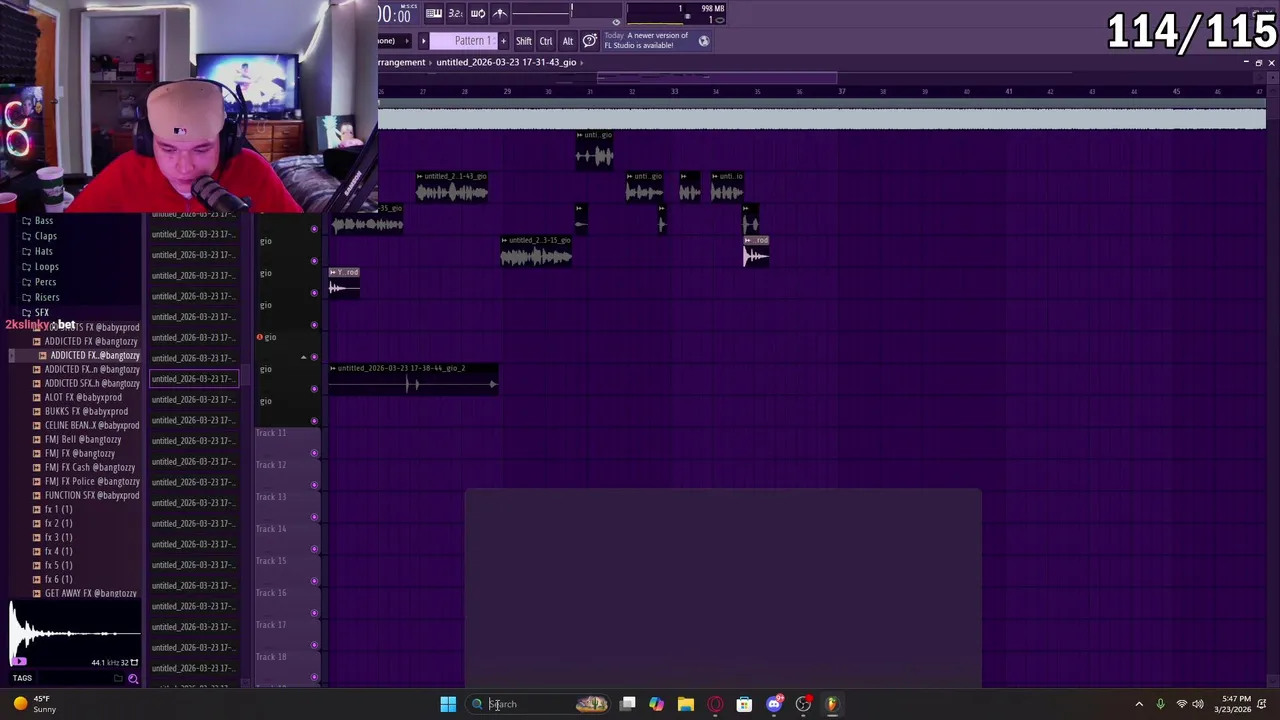Show hidden system tray icons chevron

(1139, 704)
